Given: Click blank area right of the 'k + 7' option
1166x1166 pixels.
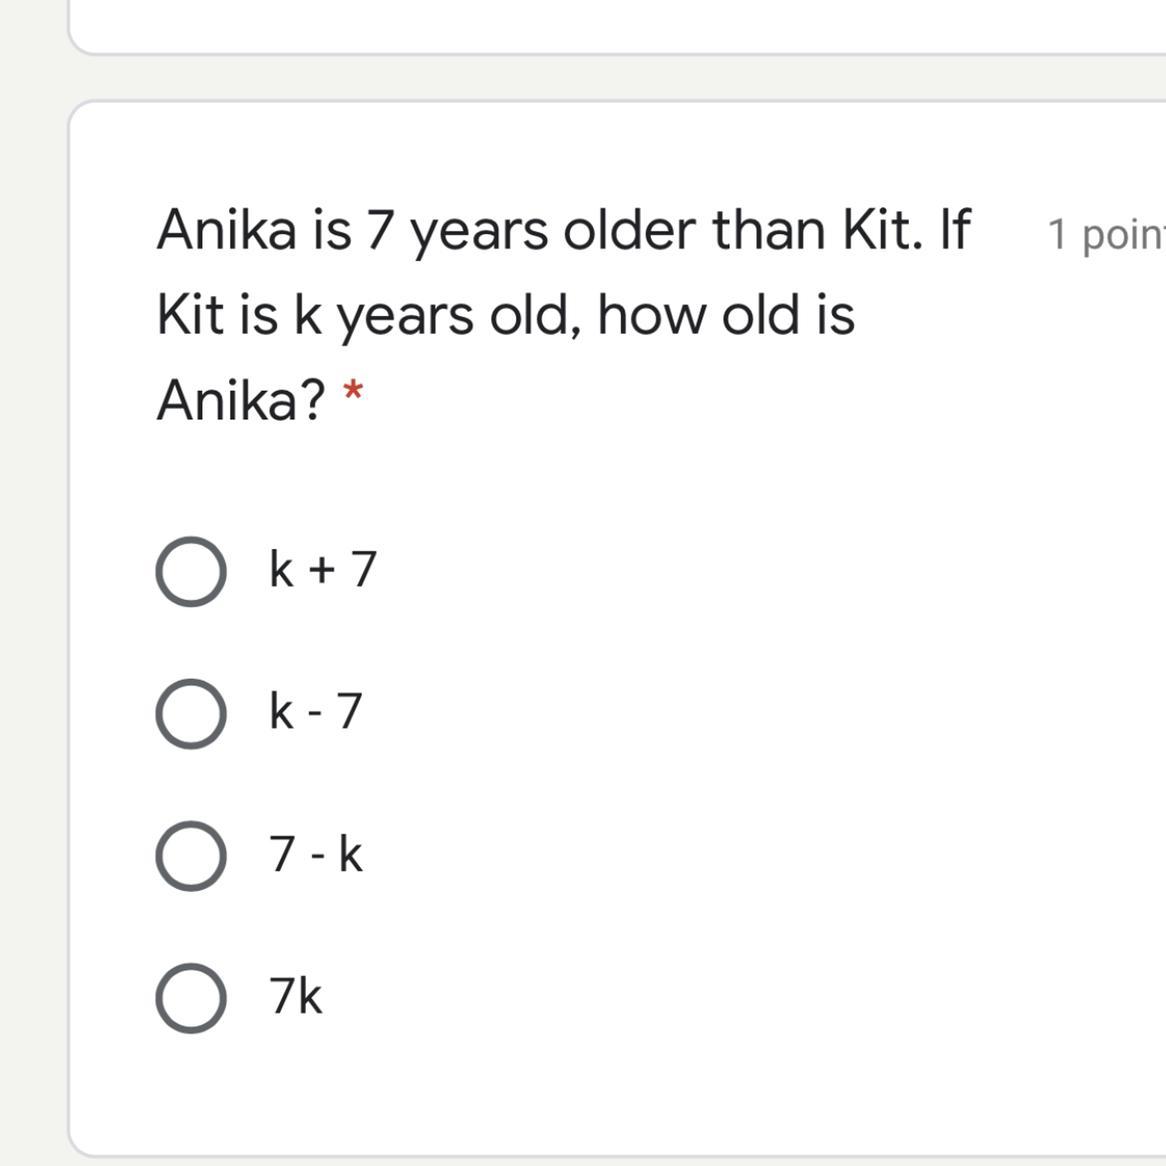Looking at the screenshot, I should tap(750, 570).
